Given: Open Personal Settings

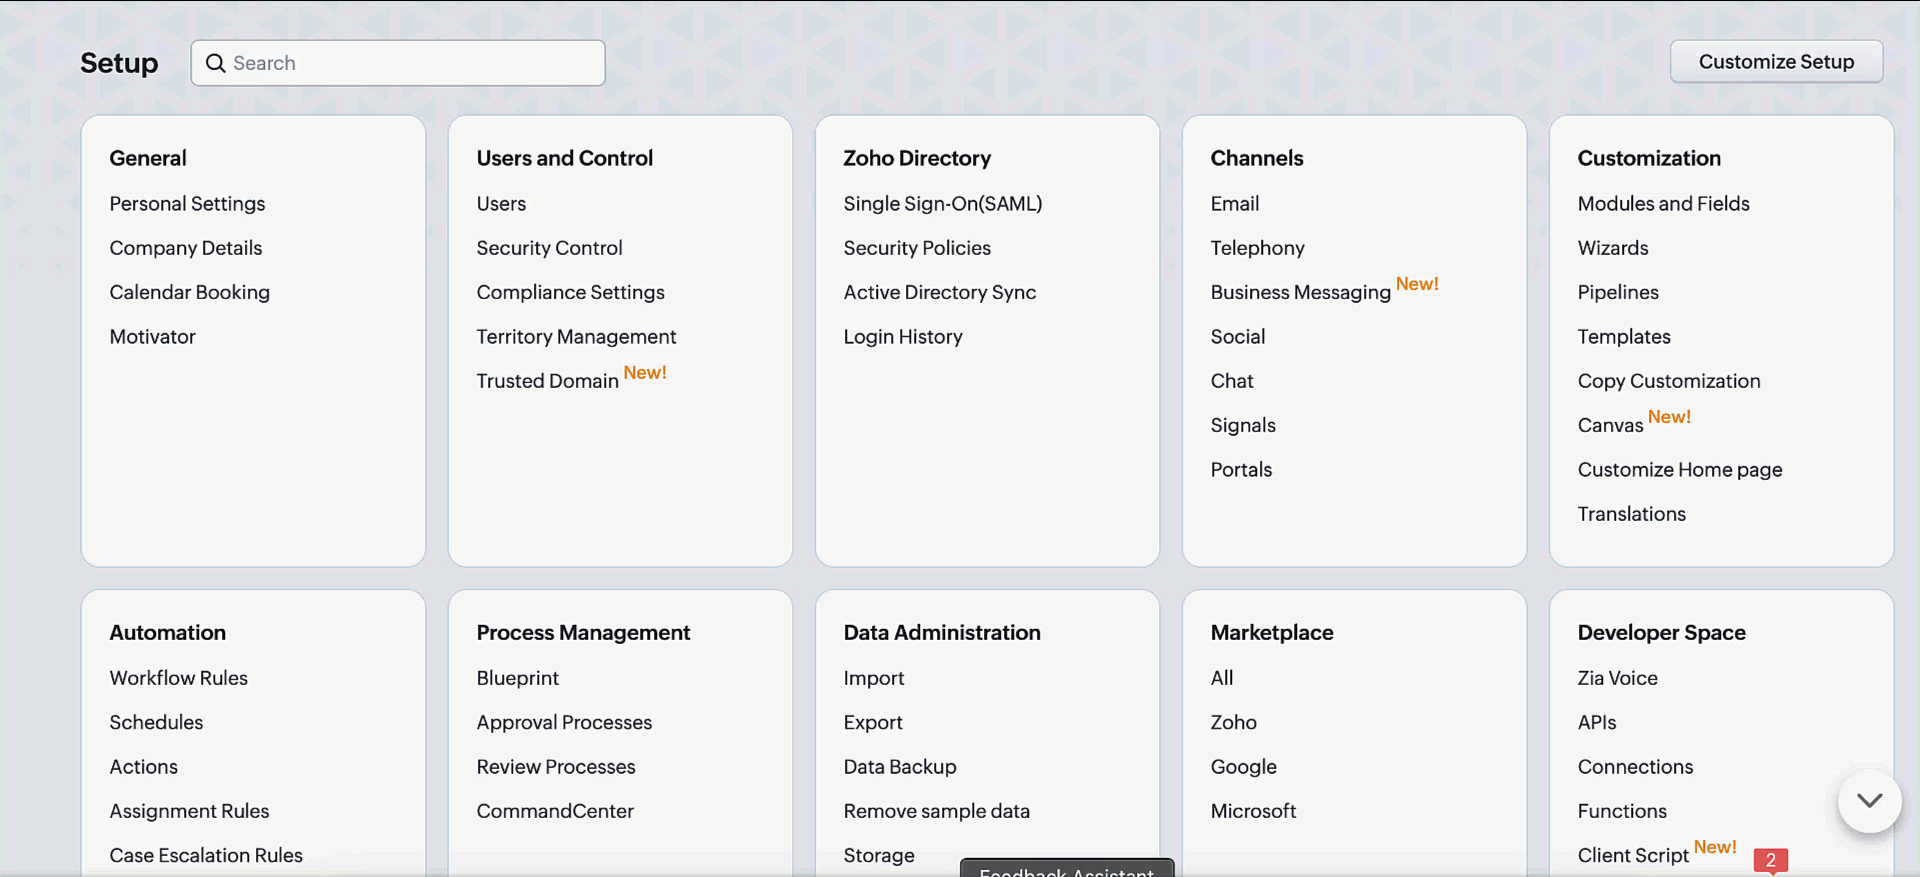Looking at the screenshot, I should [x=187, y=204].
